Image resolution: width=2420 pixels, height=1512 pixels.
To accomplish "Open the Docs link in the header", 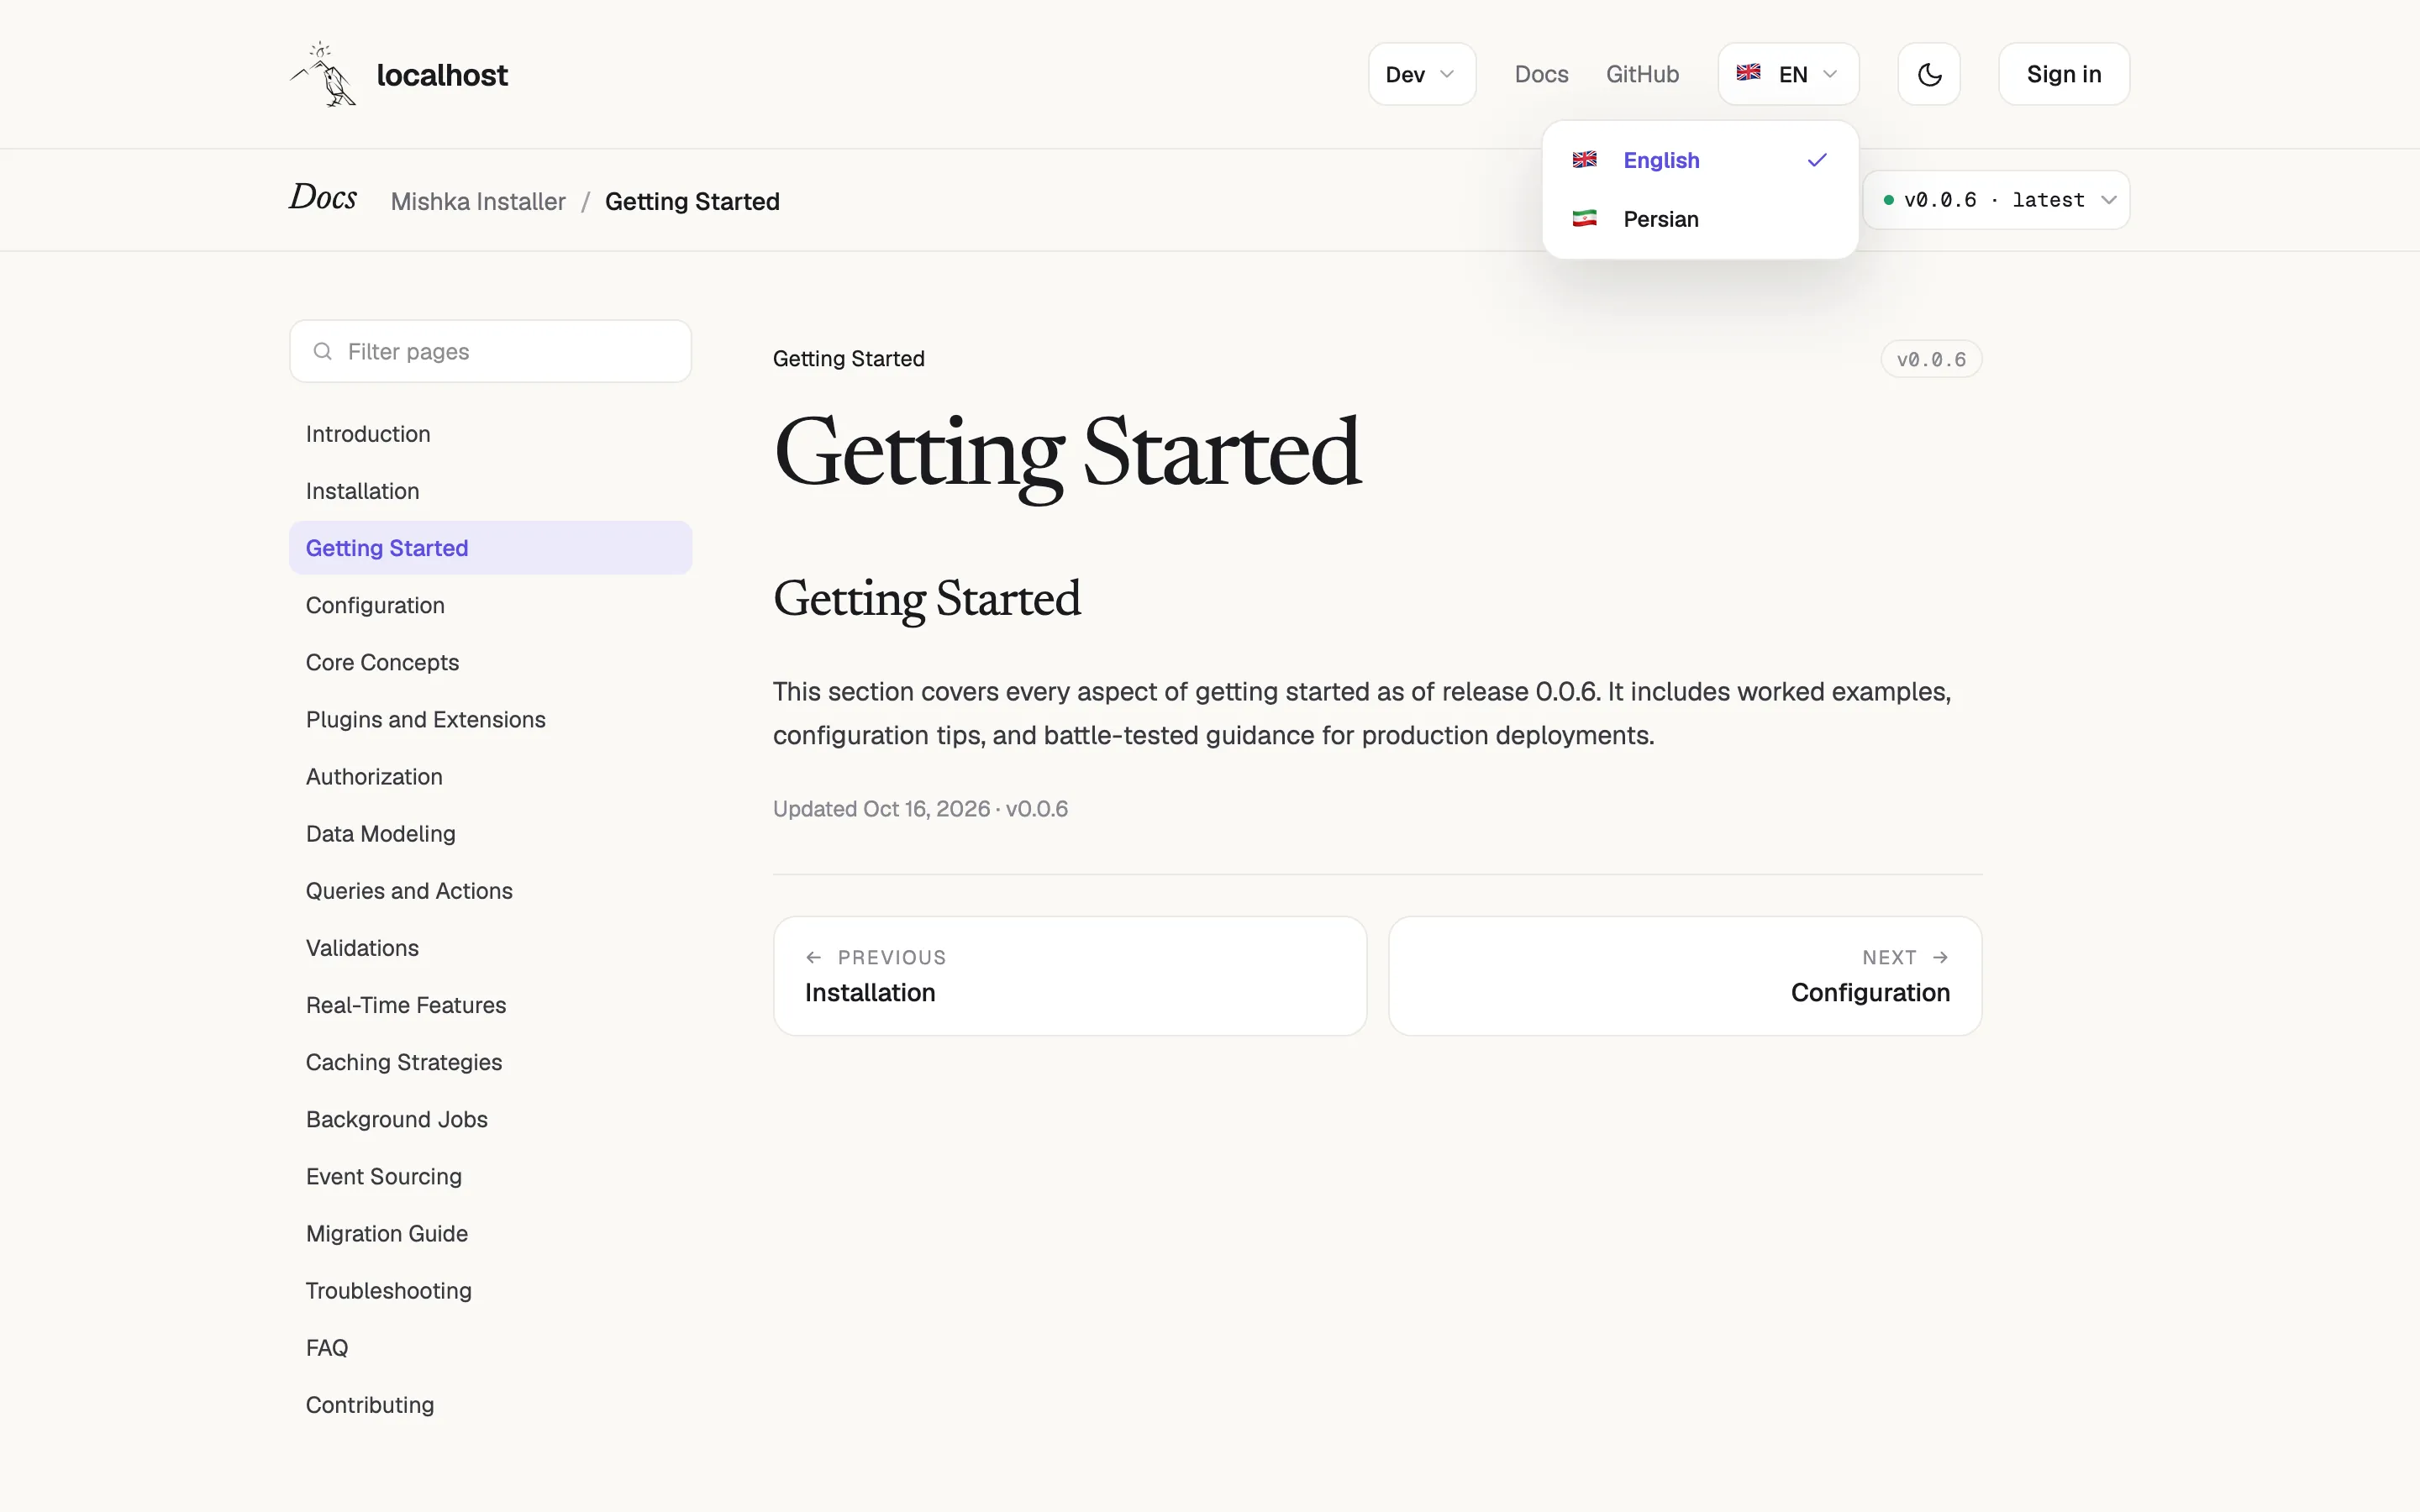I will point(1541,74).
